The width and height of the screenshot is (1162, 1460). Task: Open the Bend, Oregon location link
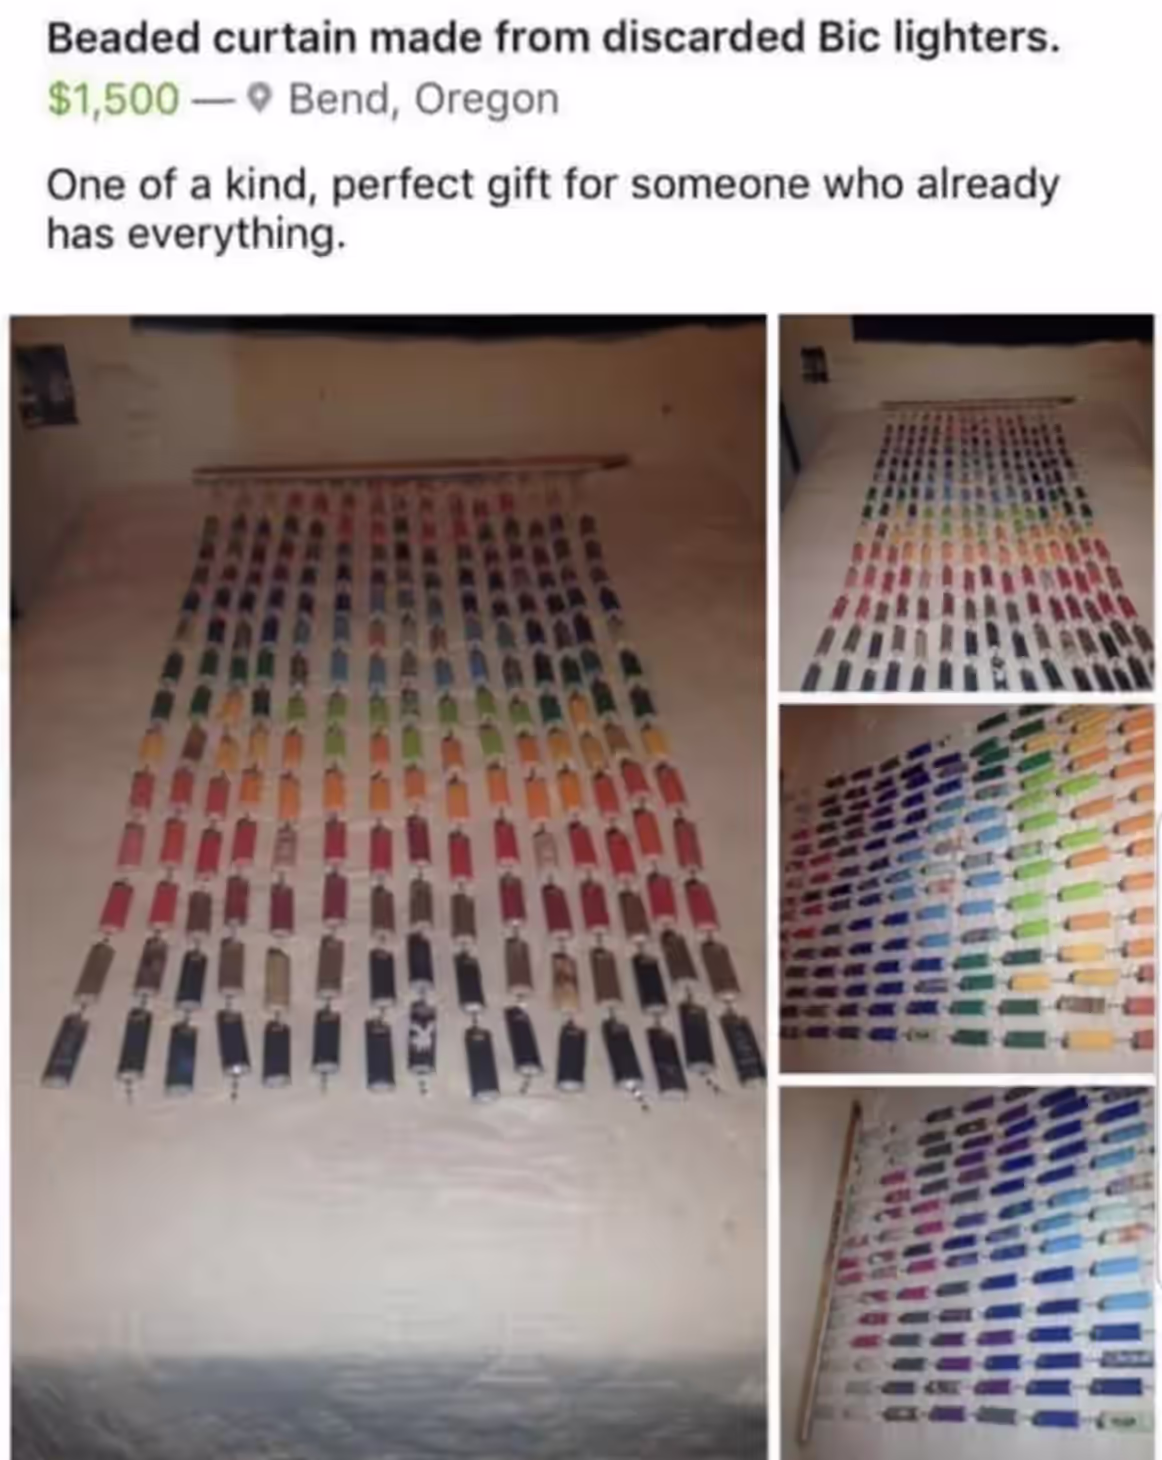423,99
